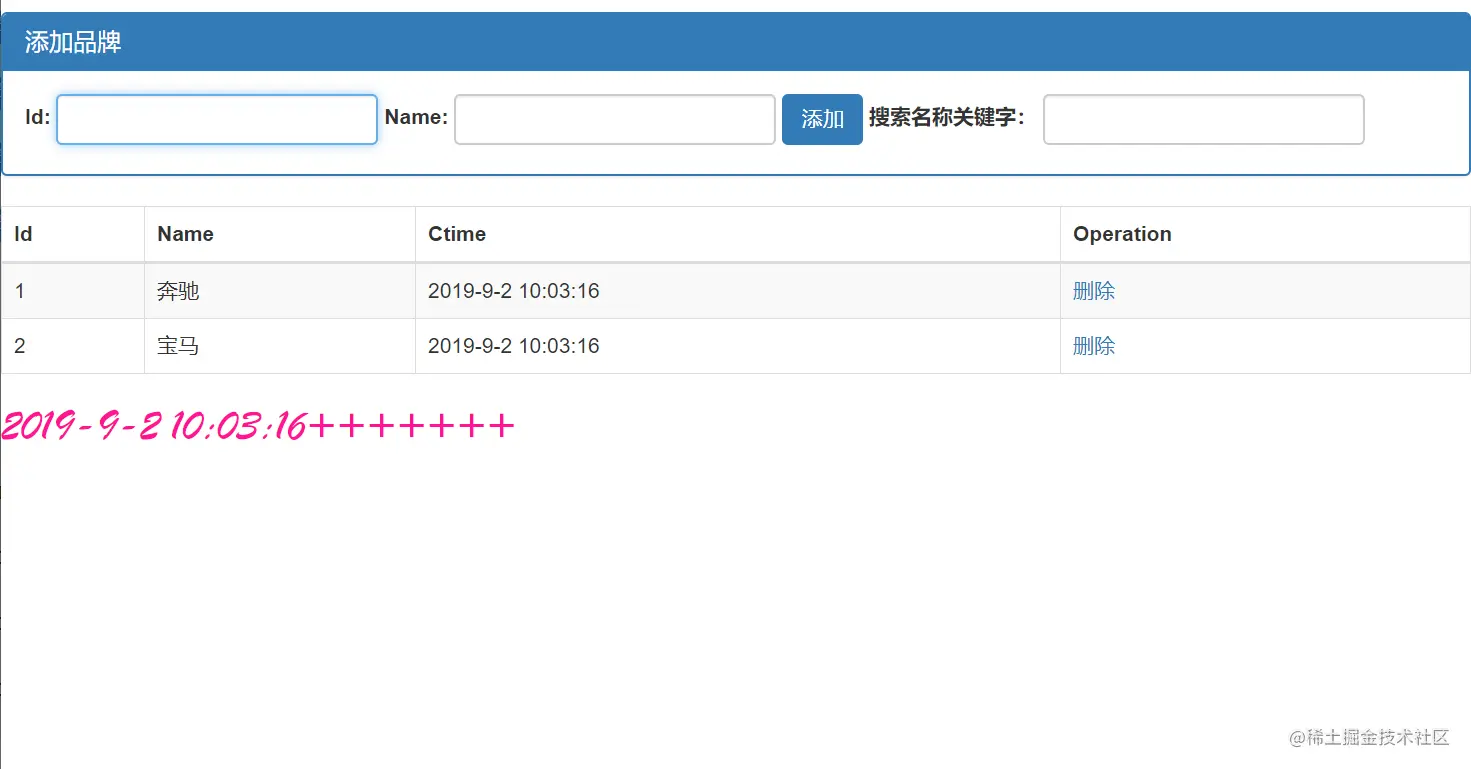Click the Name column header
Image resolution: width=1471 pixels, height=769 pixels.
[280, 234]
